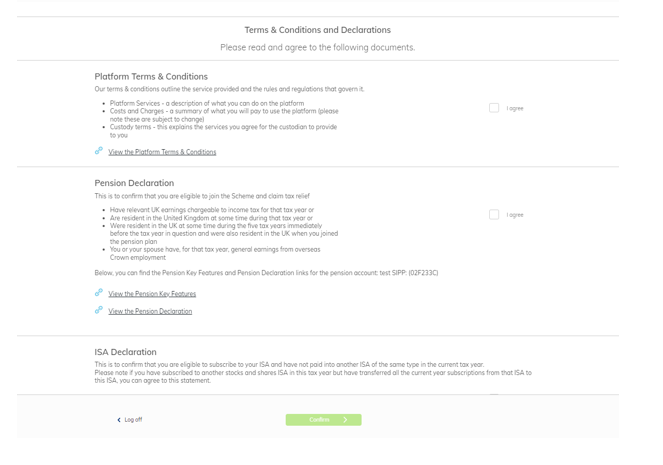Click the link icon beside Pension Declaration link

pos(99,310)
